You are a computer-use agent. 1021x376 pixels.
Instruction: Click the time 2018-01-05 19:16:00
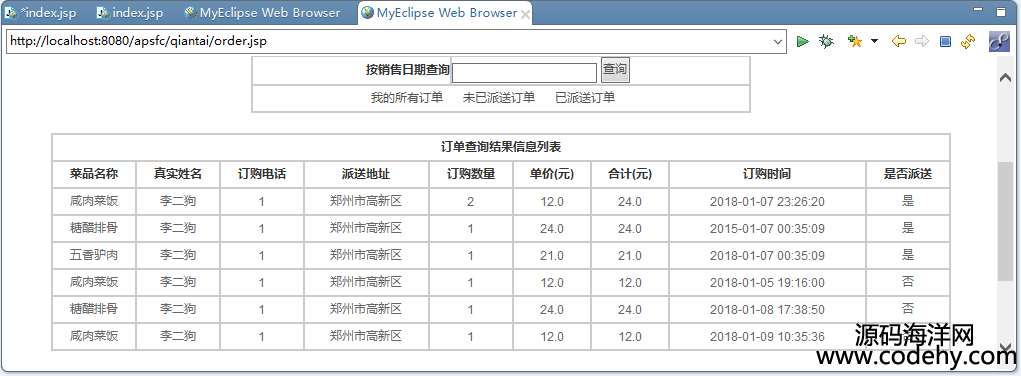click(x=767, y=283)
